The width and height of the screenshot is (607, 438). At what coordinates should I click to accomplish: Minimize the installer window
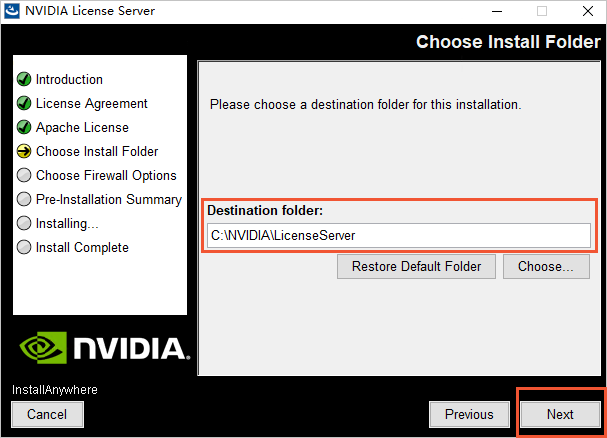tap(495, 12)
